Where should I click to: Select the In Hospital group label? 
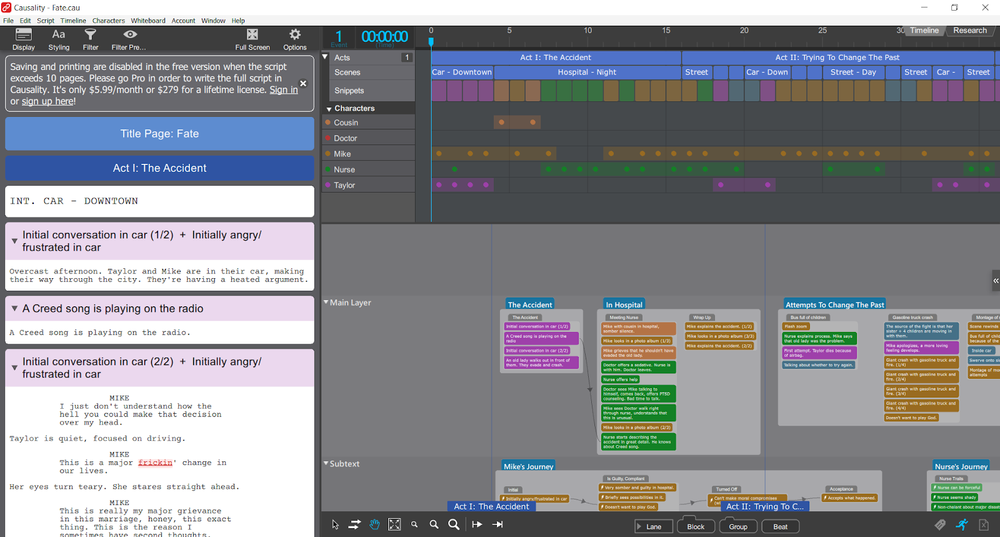624,305
